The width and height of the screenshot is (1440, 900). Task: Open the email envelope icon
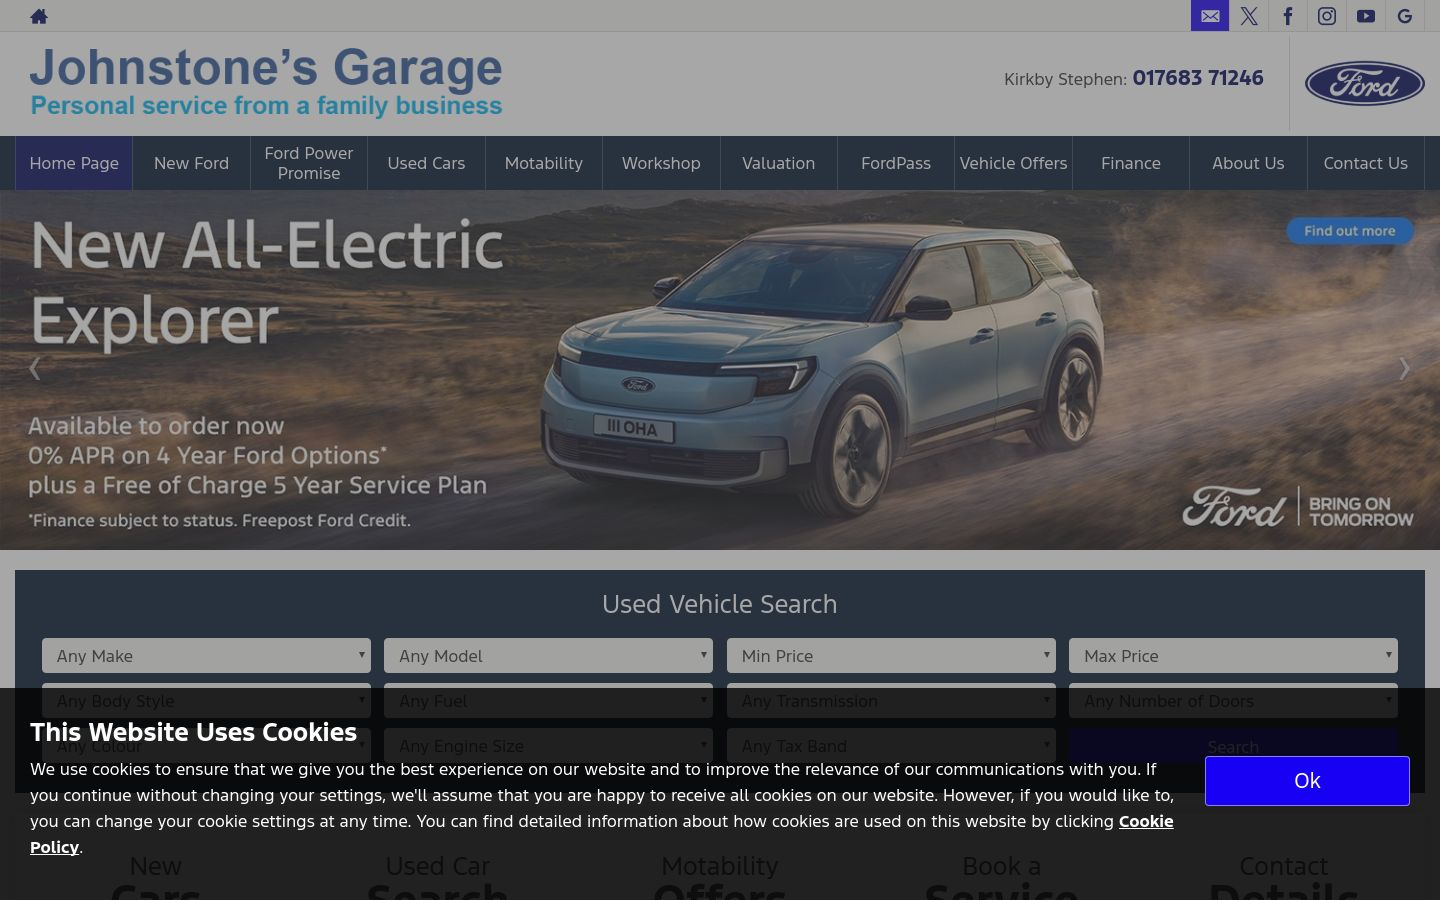pyautogui.click(x=1210, y=16)
